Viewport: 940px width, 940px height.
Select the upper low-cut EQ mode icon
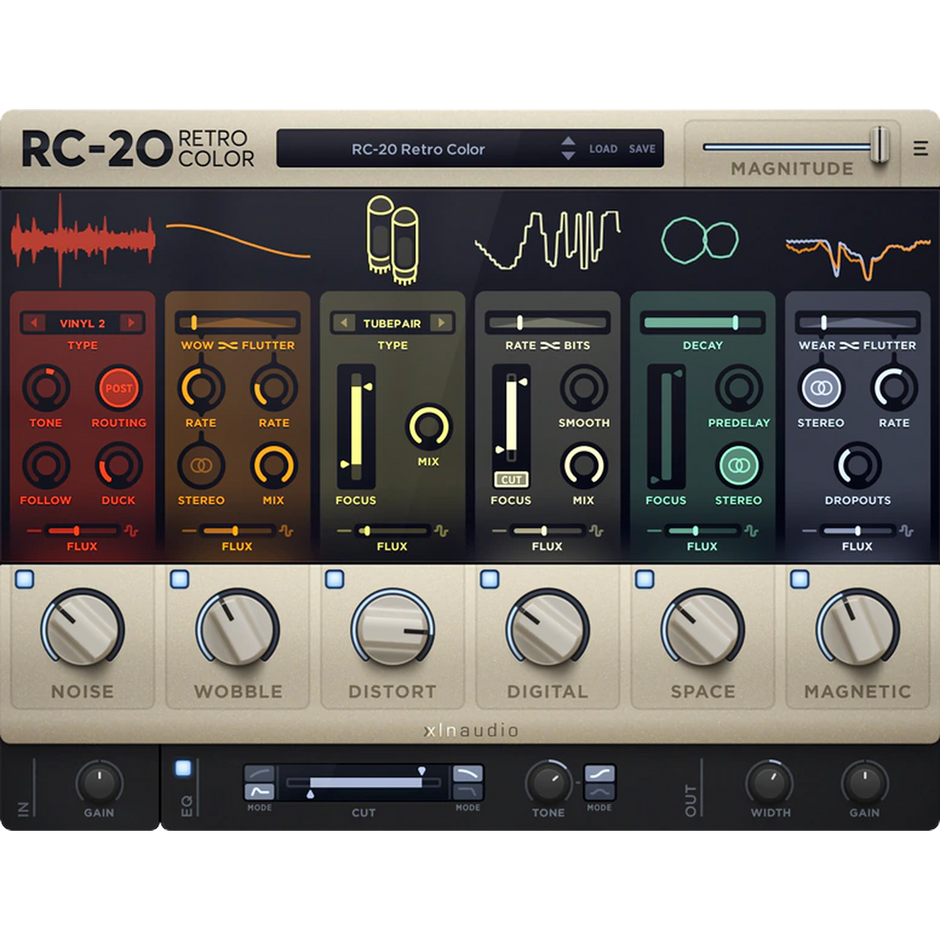click(259, 773)
